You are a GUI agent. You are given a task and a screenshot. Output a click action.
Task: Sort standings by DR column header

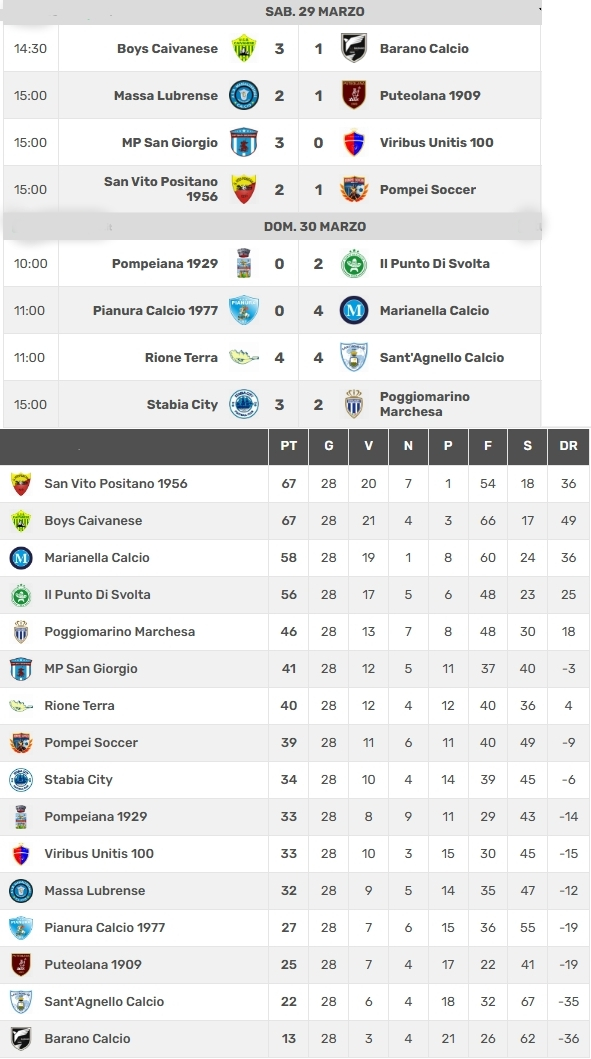pyautogui.click(x=568, y=446)
